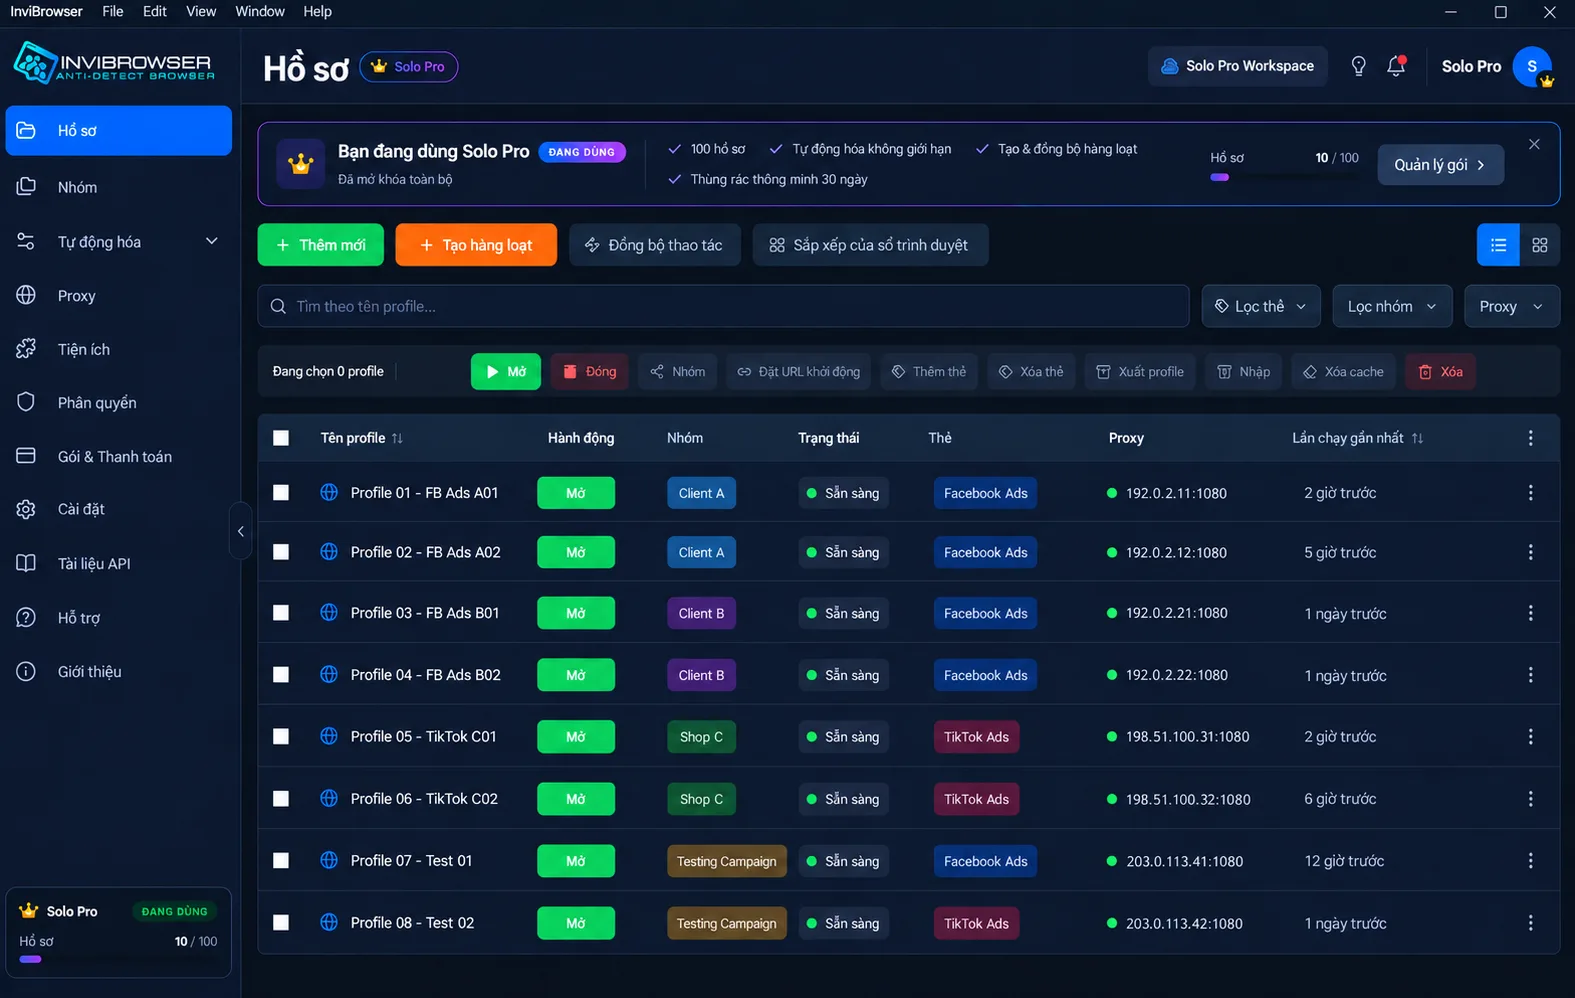This screenshot has width=1575, height=998.
Task: Go to Proxy in sidebar
Action: click(x=118, y=296)
